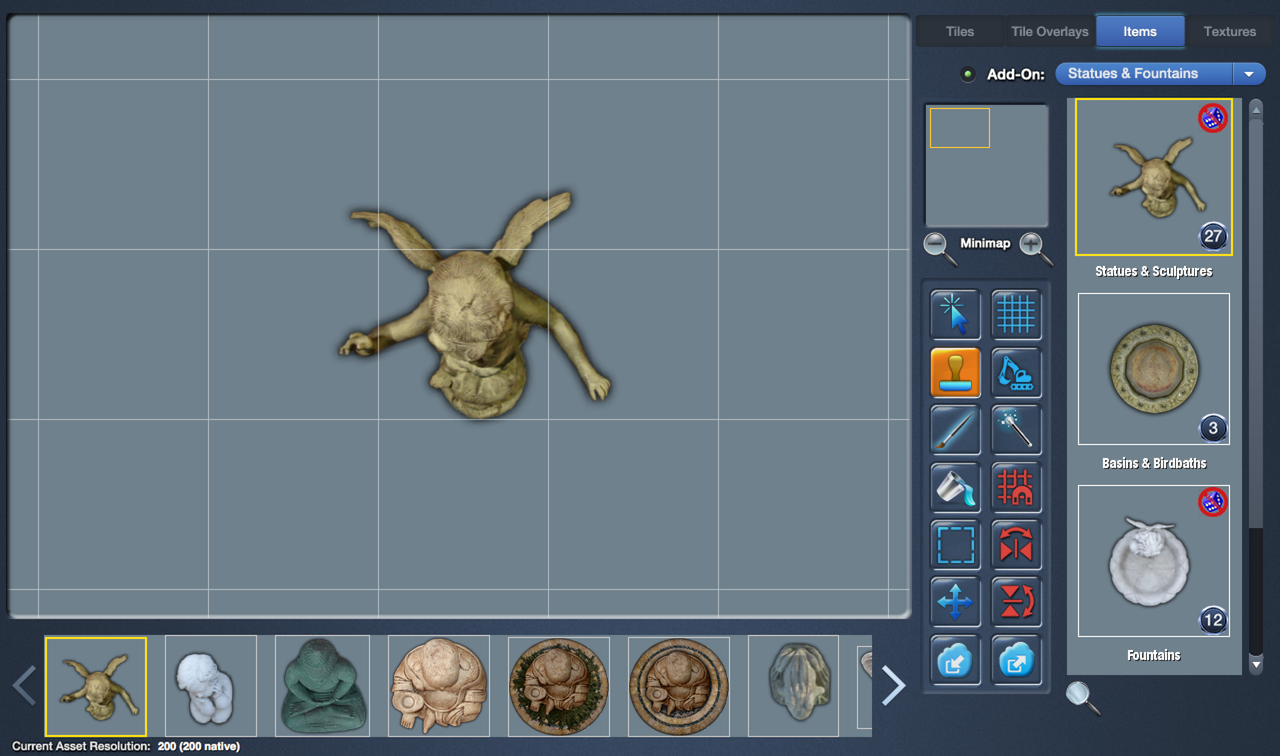
Task: Select the orange stamp tool
Action: point(955,373)
